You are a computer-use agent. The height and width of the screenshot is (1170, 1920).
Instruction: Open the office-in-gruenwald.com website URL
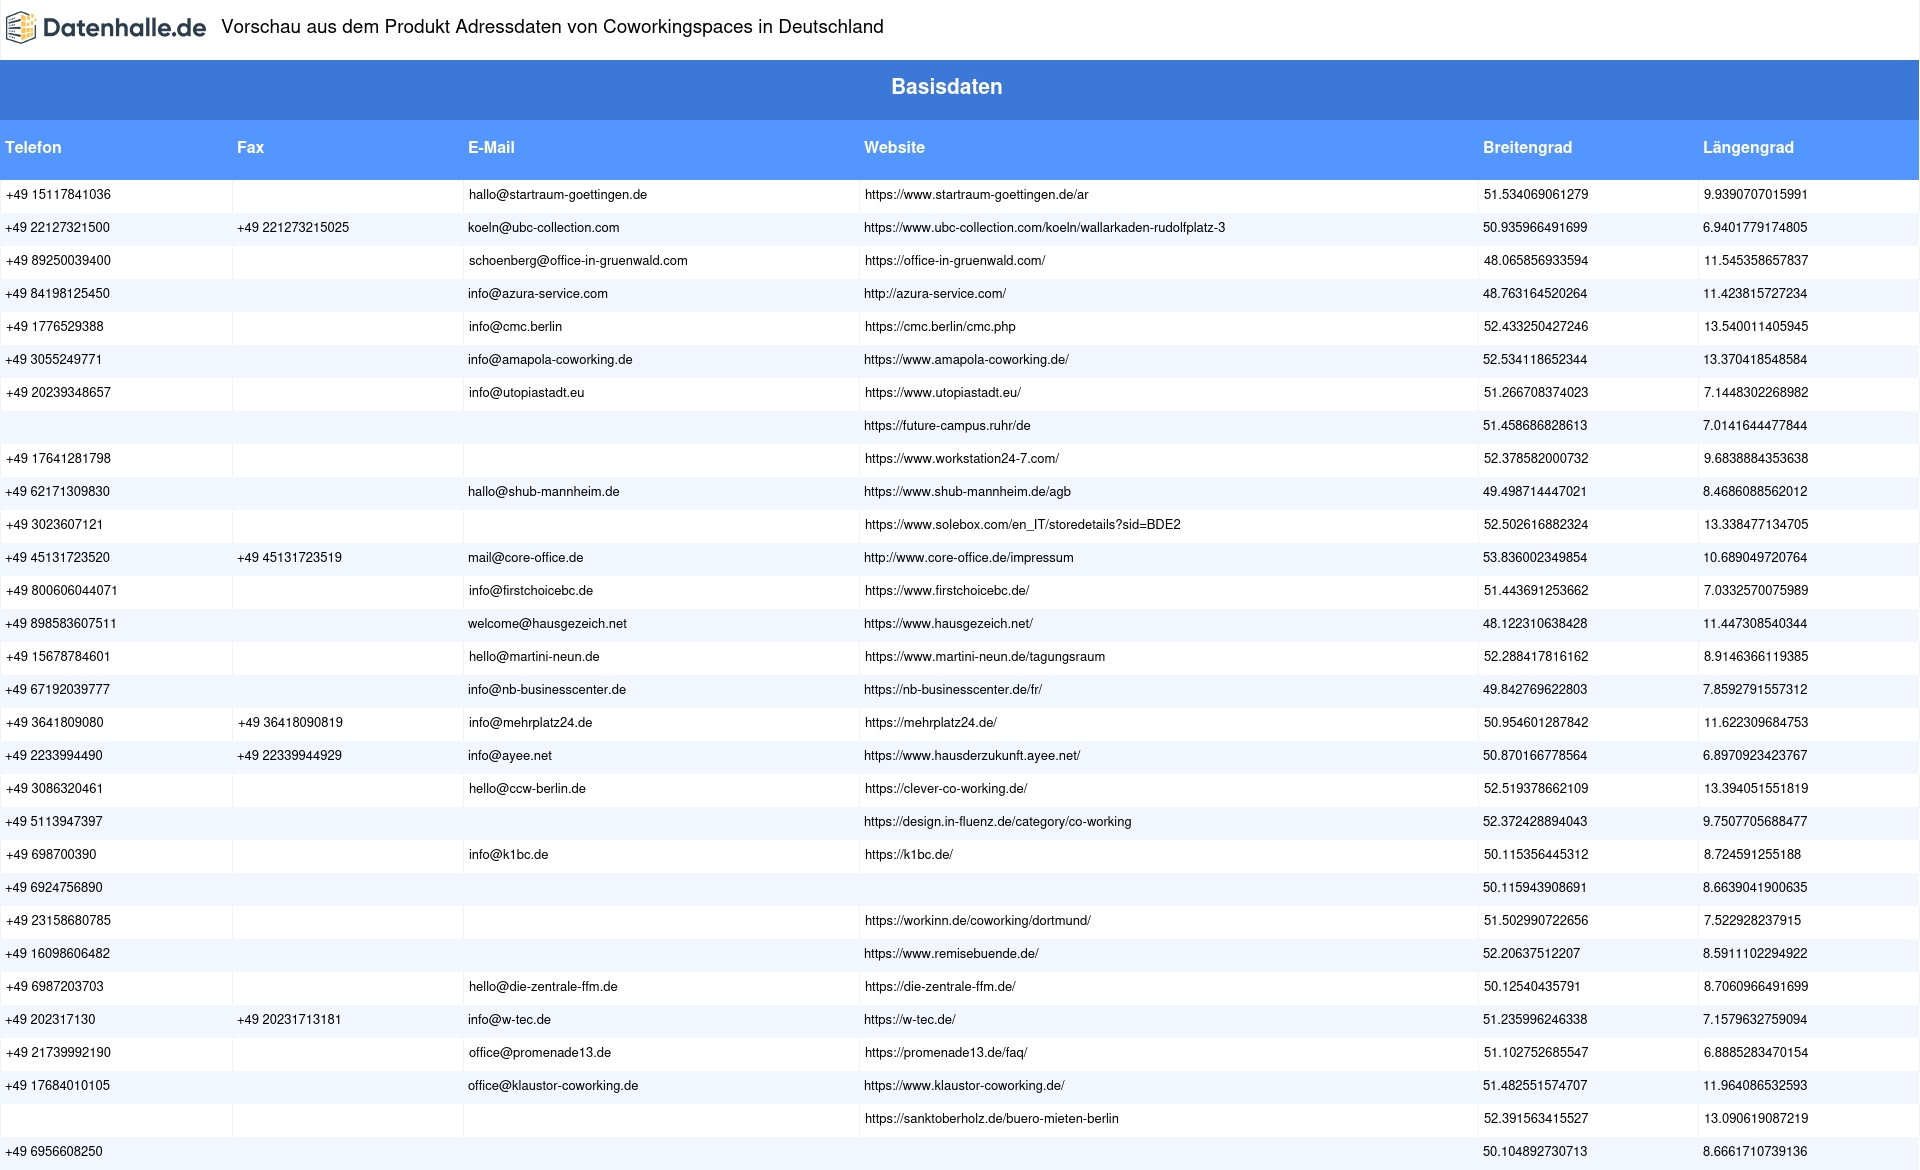[955, 261]
